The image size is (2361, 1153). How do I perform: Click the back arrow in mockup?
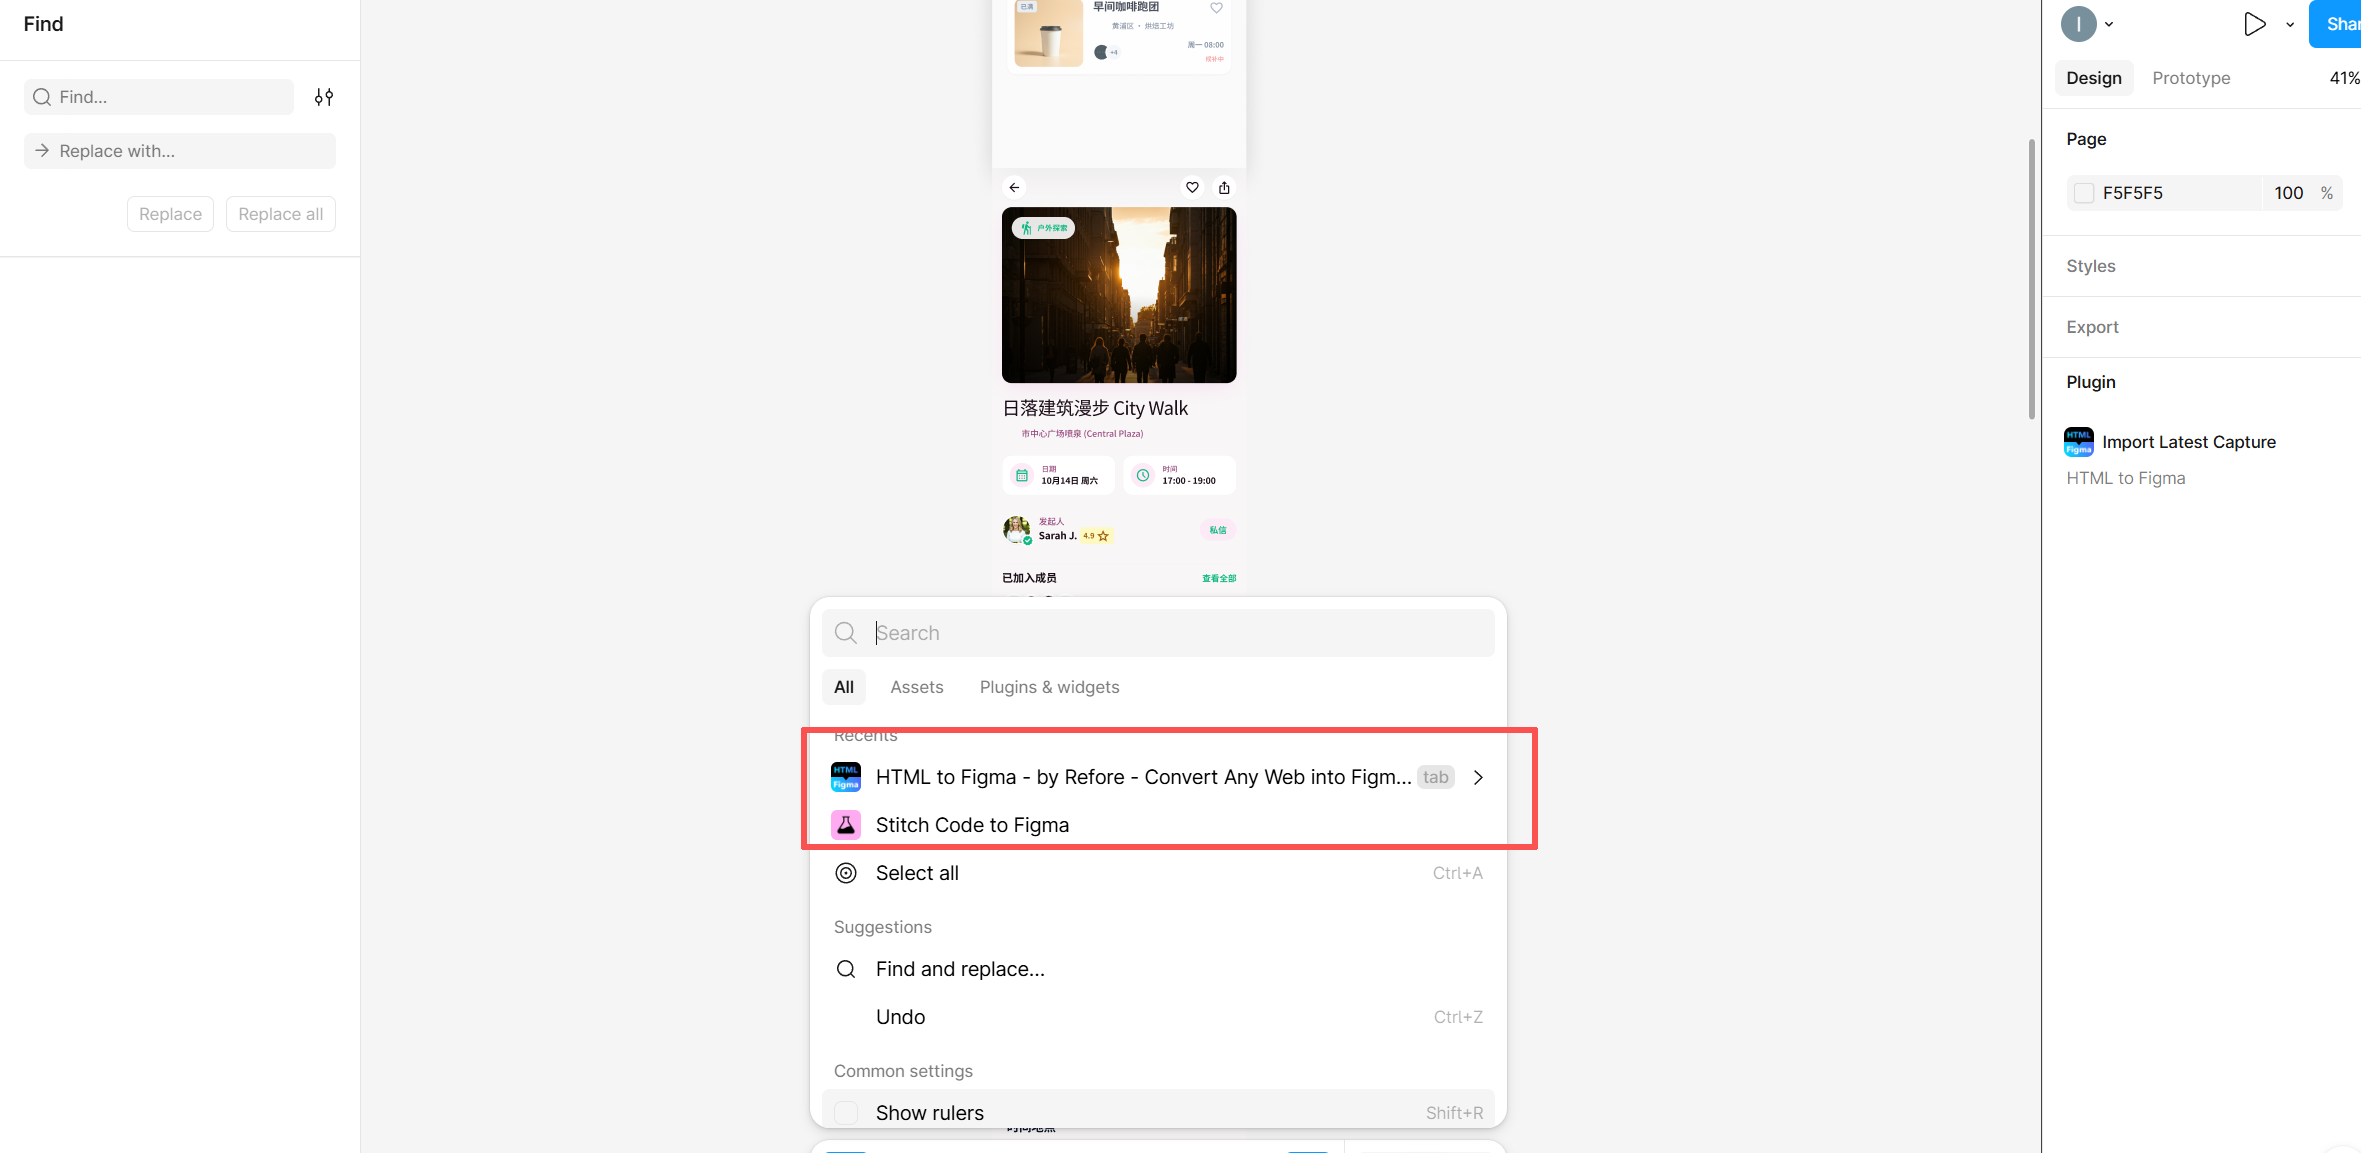[1014, 187]
